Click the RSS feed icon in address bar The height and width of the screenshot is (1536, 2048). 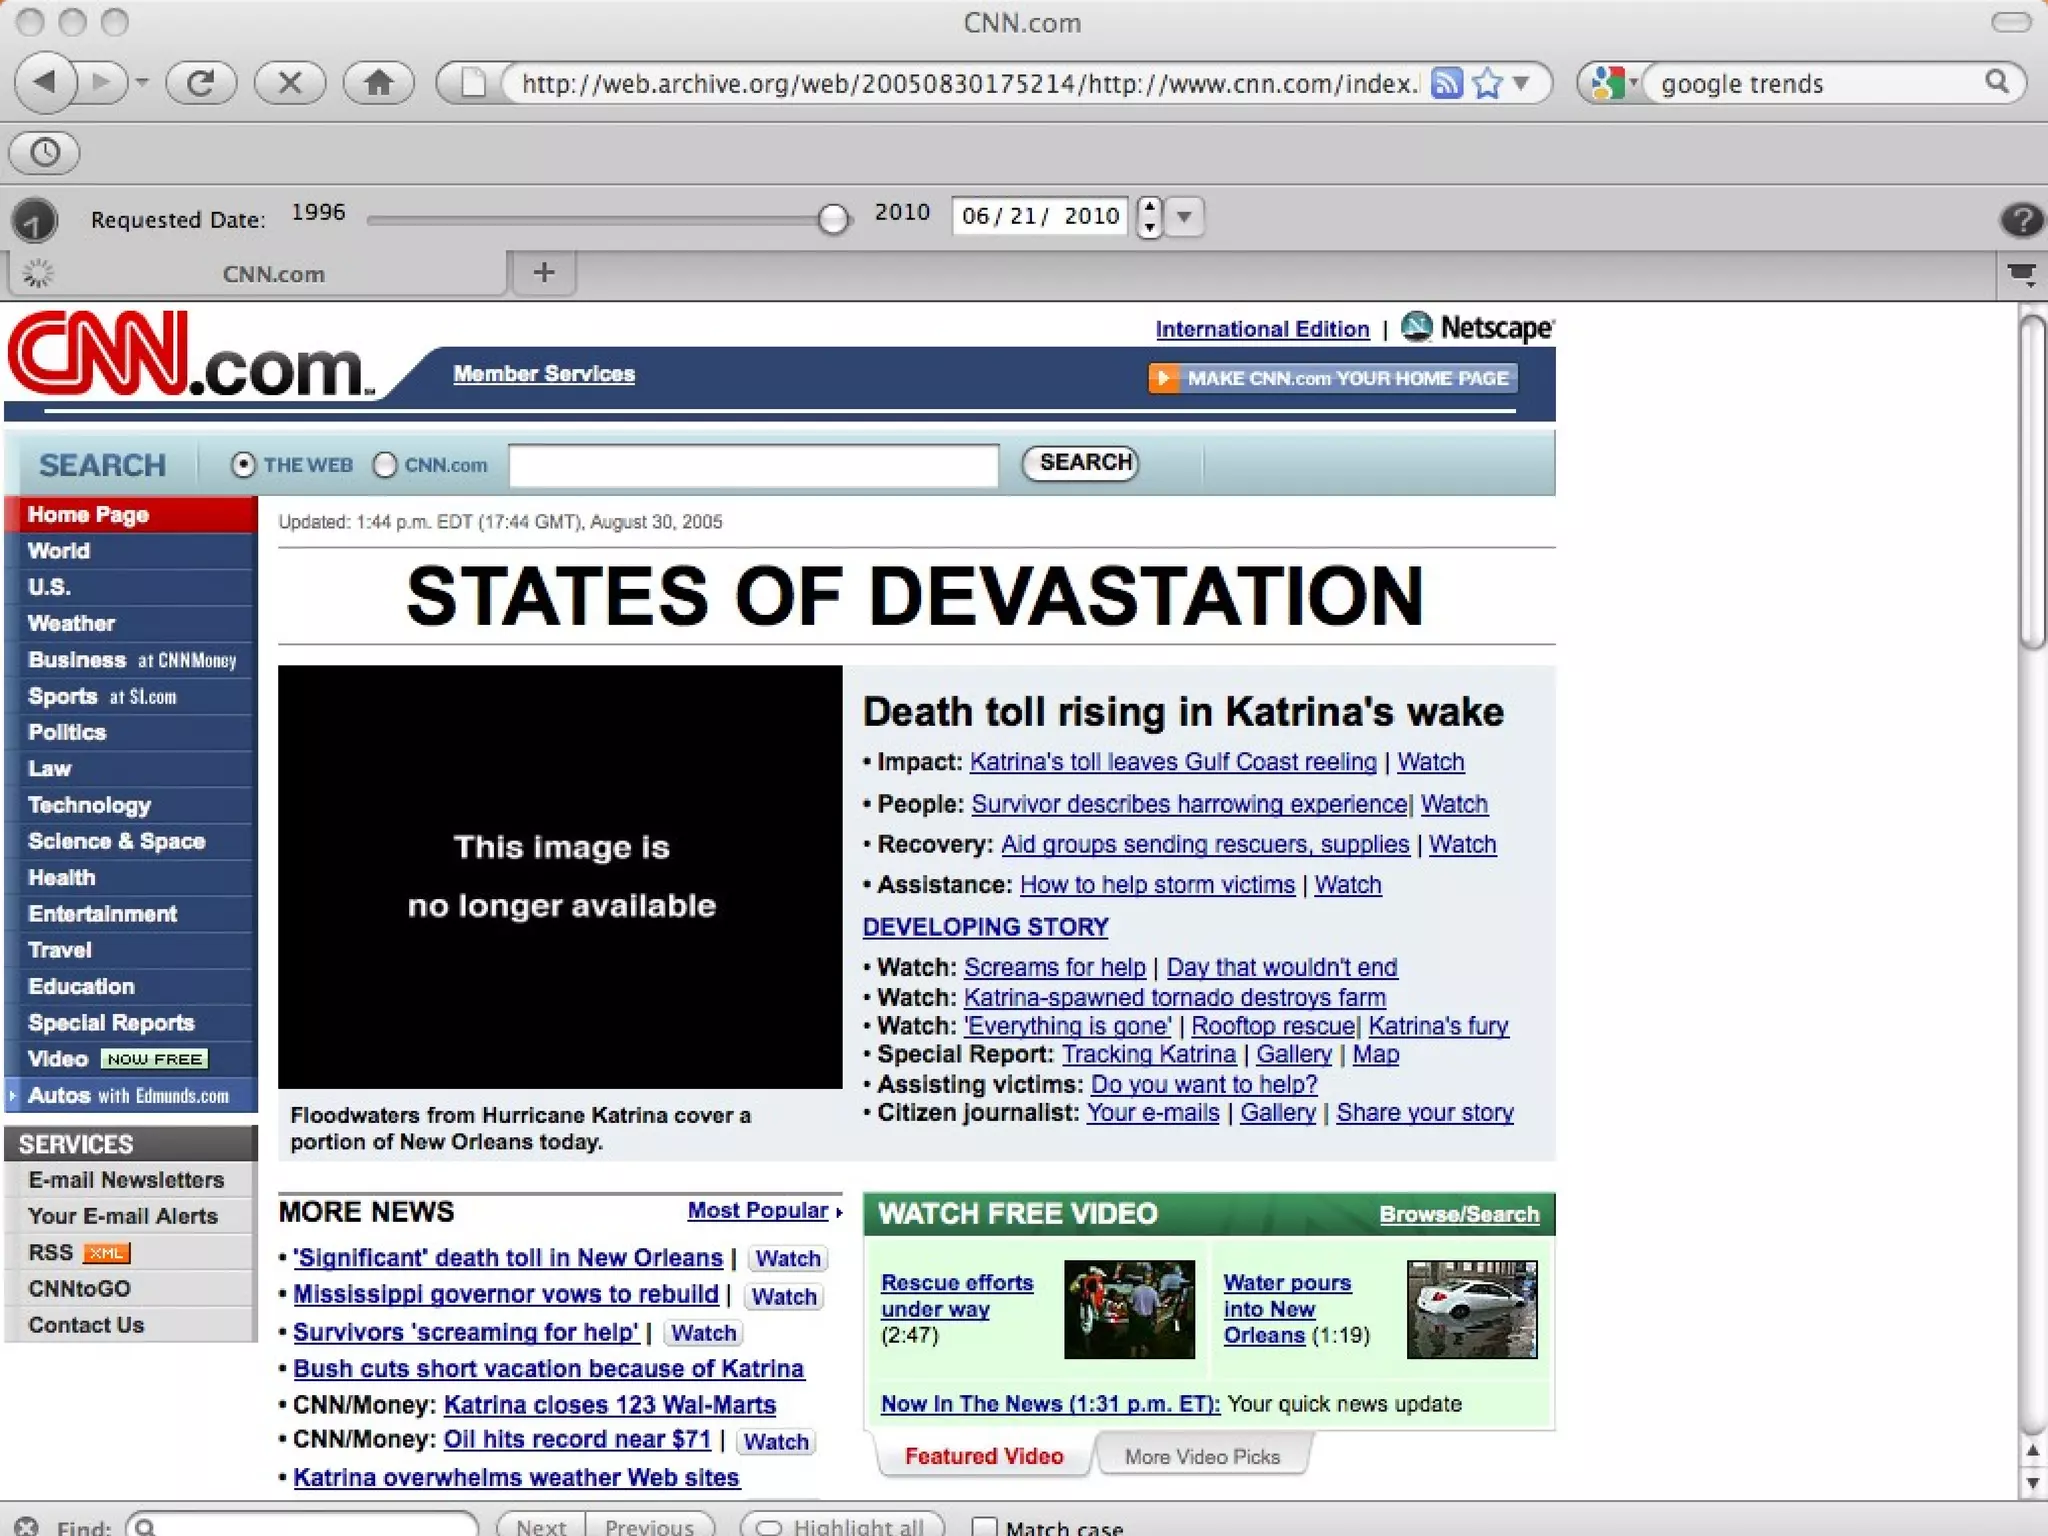point(1446,83)
